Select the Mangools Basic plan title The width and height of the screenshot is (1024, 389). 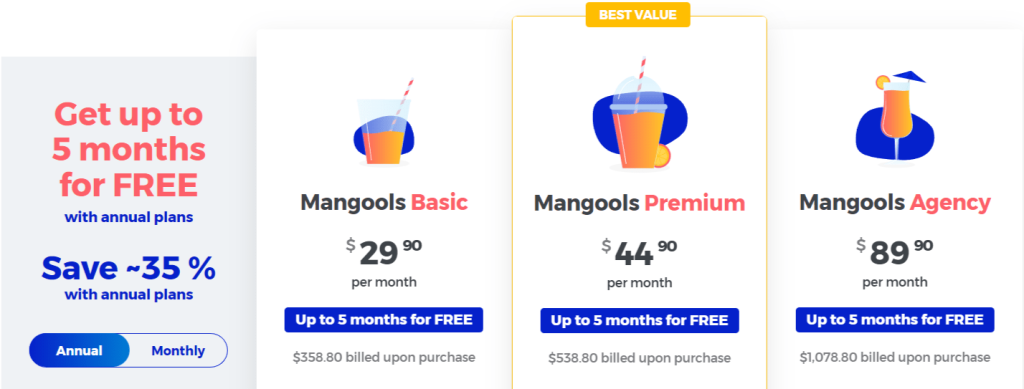tap(384, 202)
